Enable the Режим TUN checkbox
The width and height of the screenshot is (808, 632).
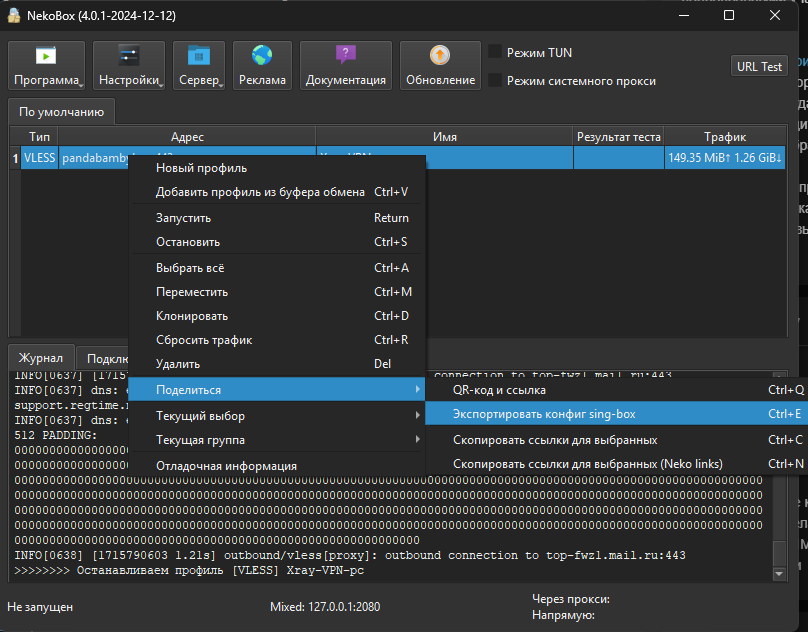(x=495, y=52)
